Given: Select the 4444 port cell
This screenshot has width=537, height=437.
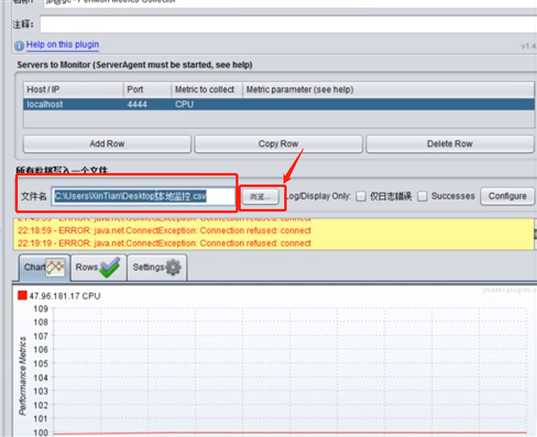Looking at the screenshot, I should tap(147, 104).
